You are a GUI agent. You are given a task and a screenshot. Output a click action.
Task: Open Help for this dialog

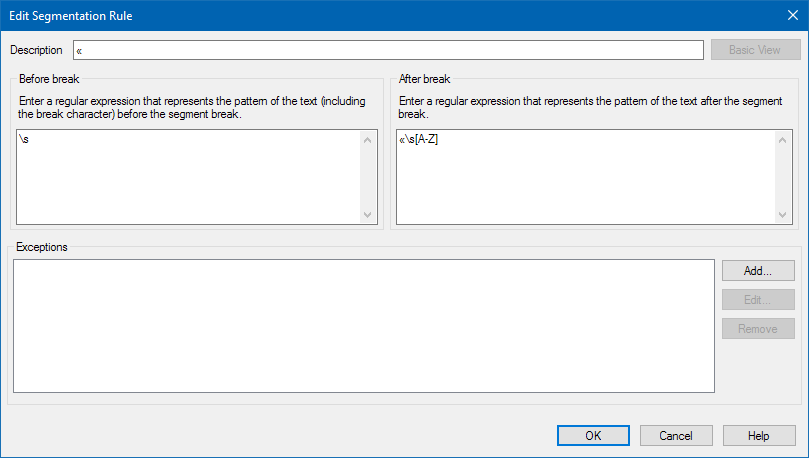759,435
